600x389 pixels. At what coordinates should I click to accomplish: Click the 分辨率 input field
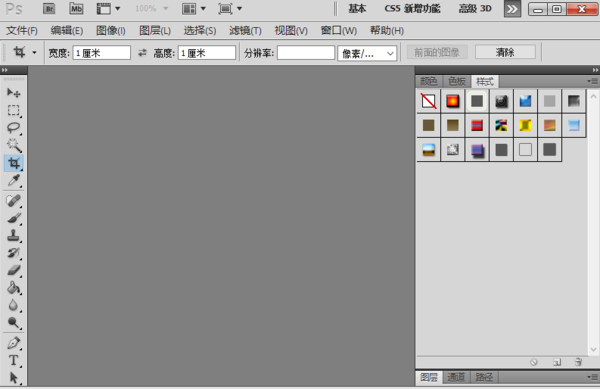(306, 53)
